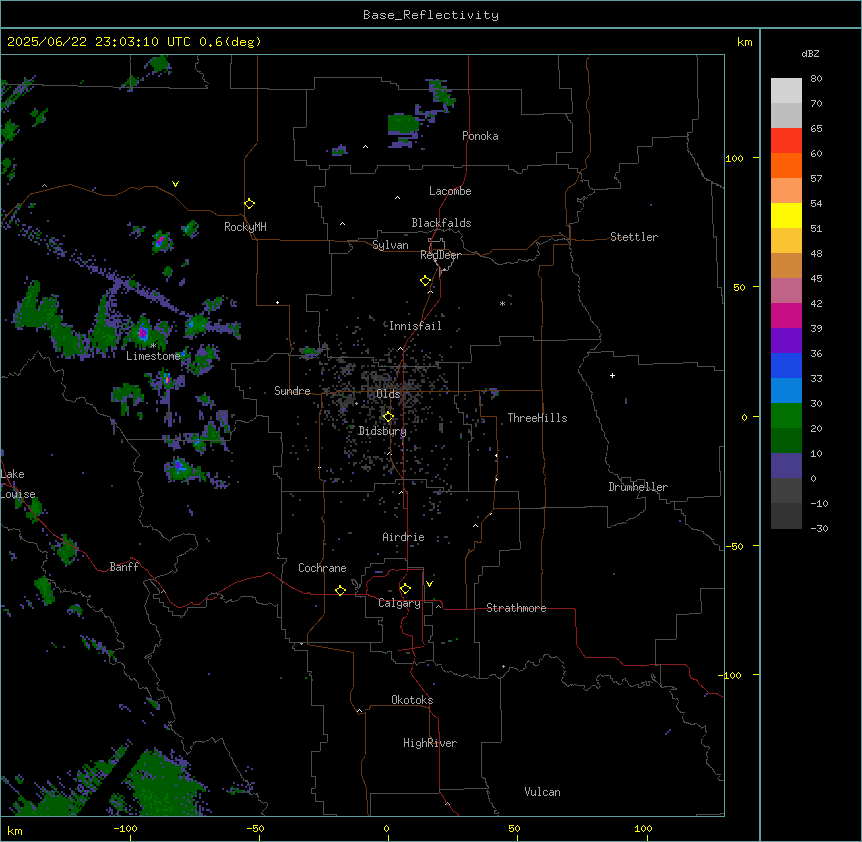The image size is (862, 842).
Task: Select the yellow 51-54 dBZ legend swatch
Action: 786,215
